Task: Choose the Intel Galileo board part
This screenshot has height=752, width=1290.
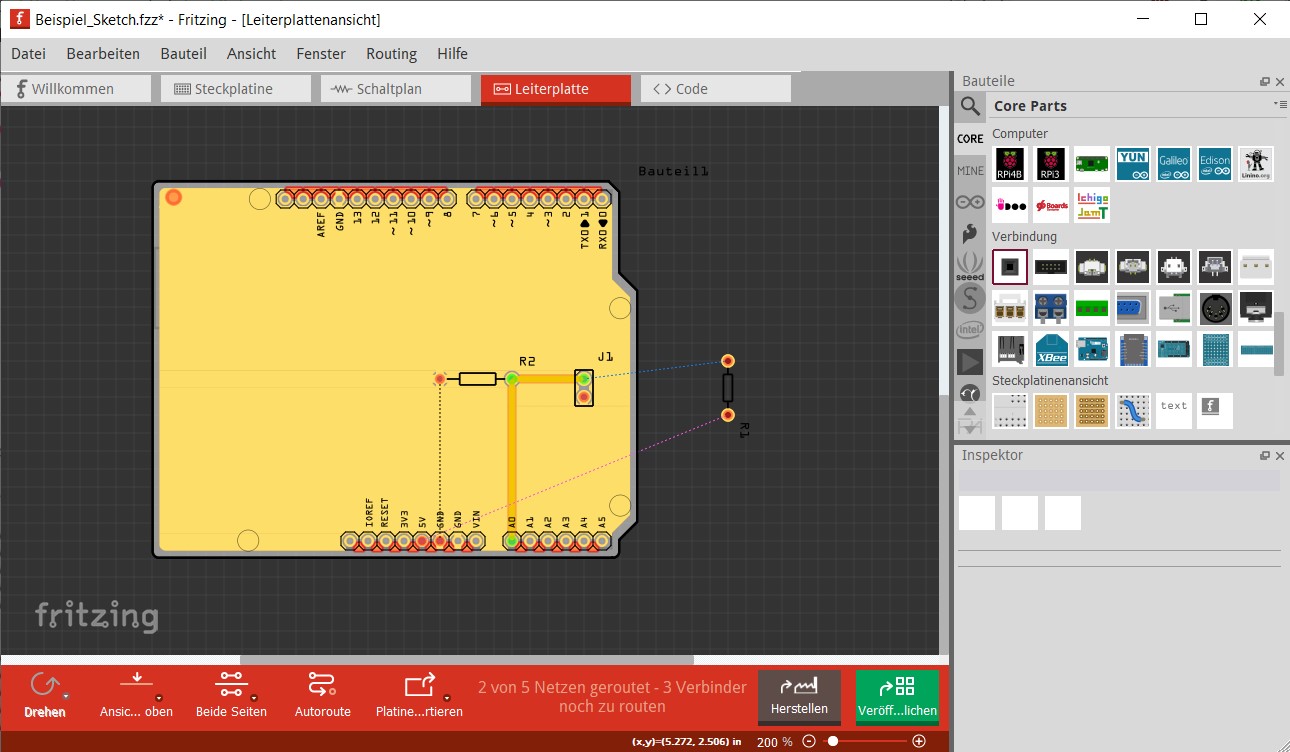Action: 1174,164
